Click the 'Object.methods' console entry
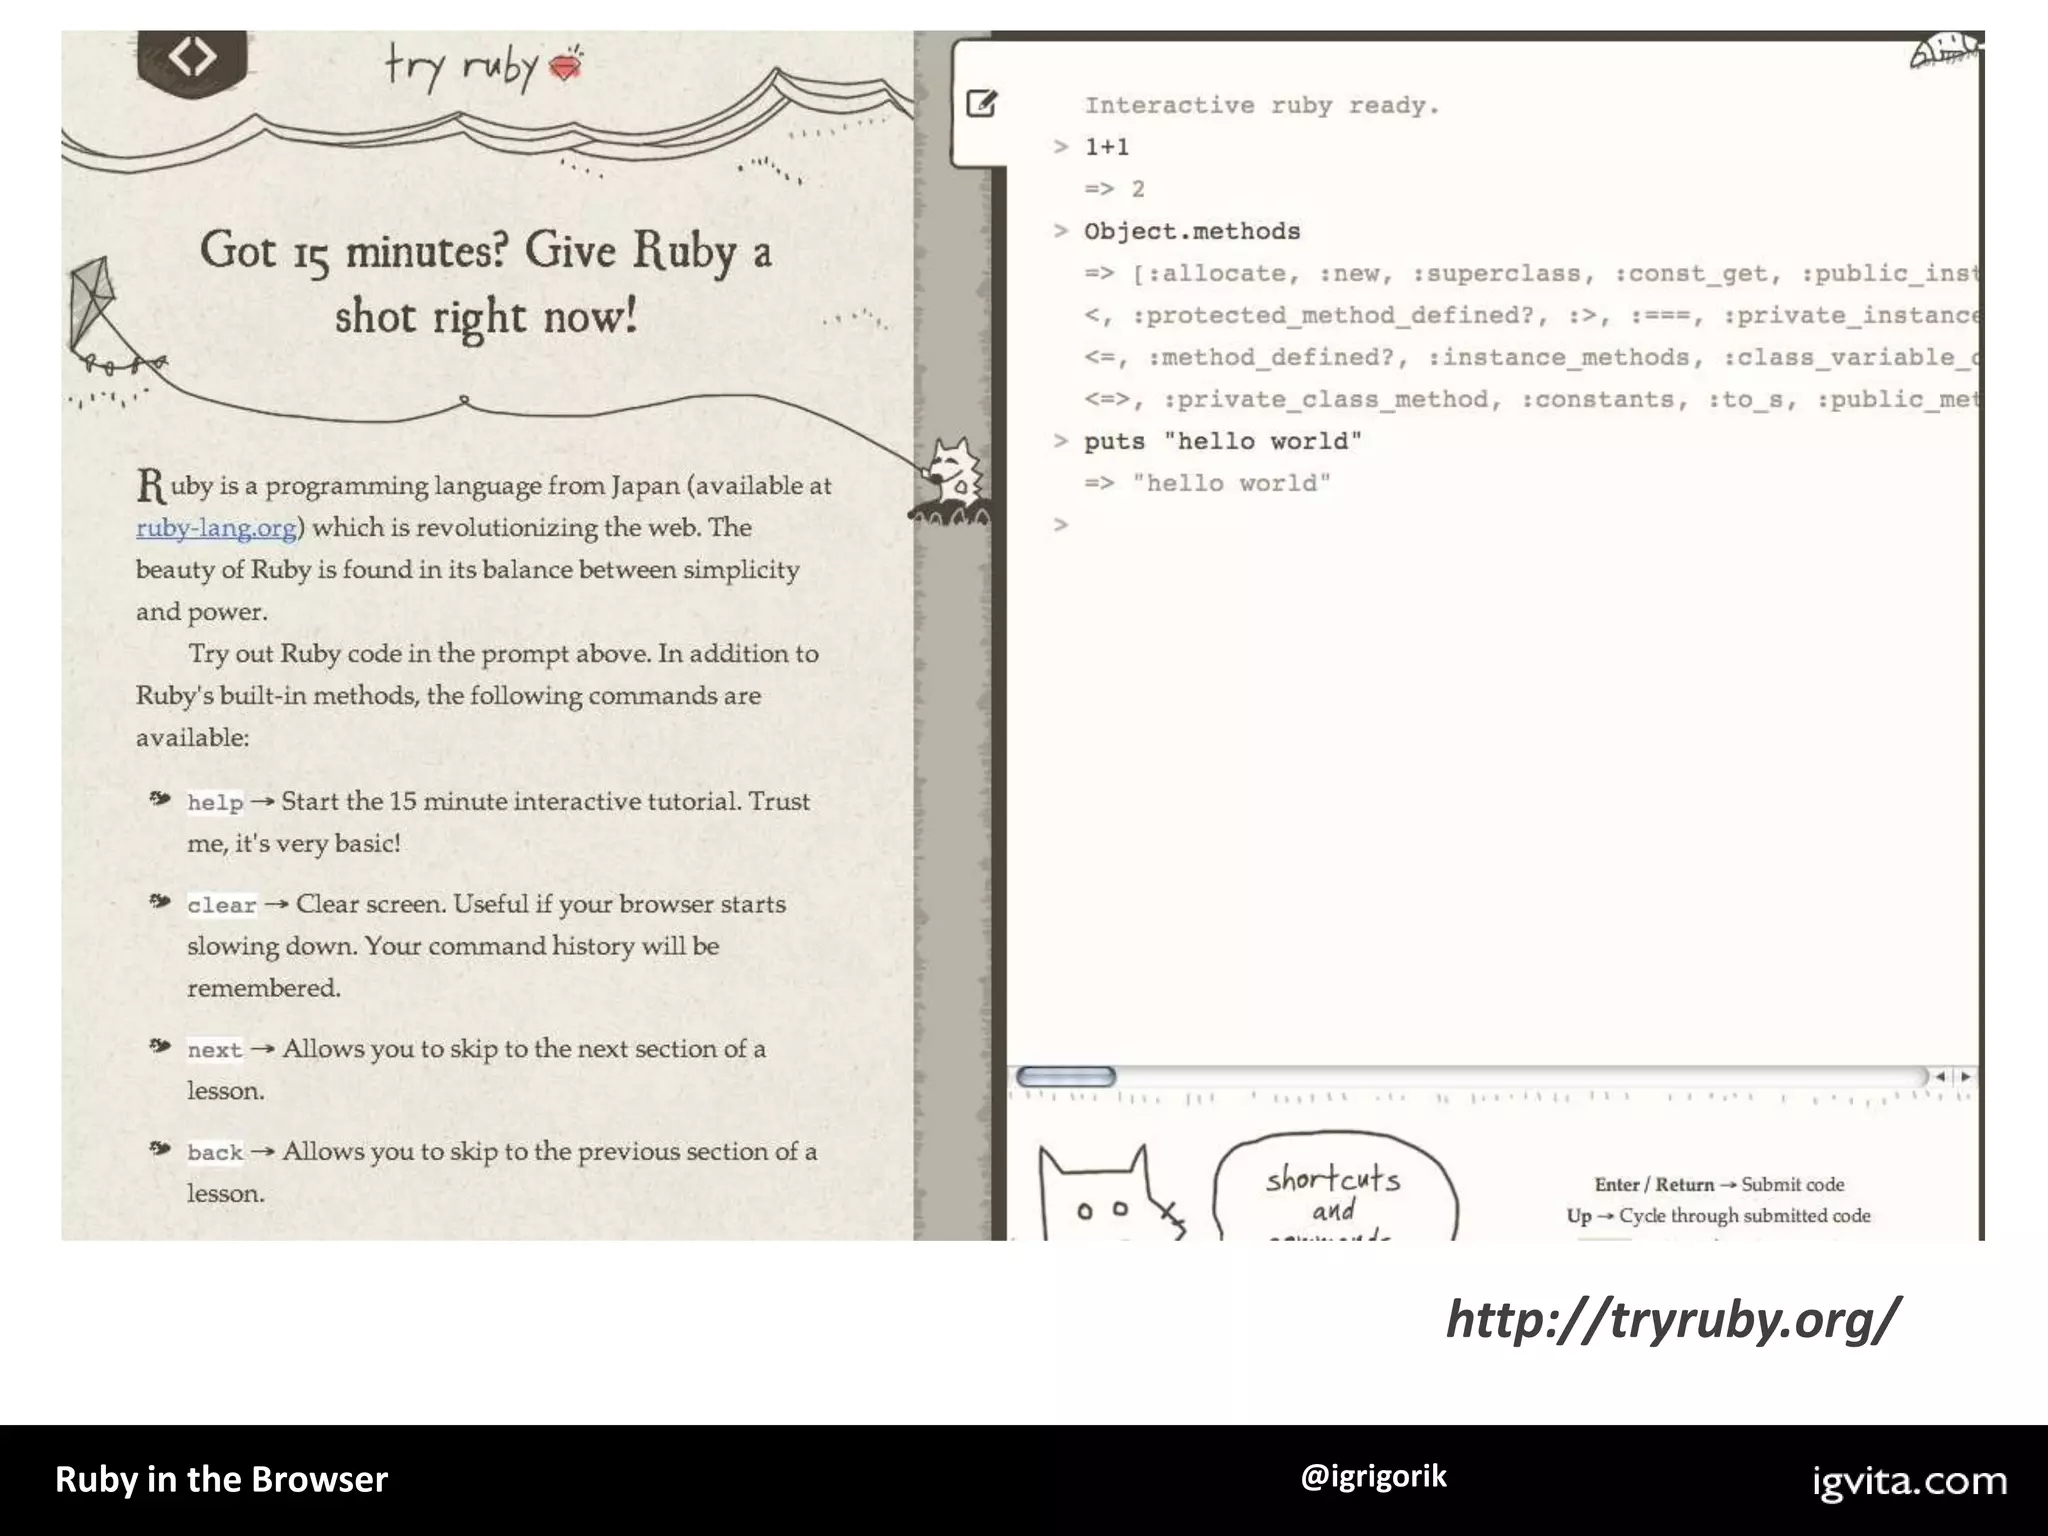 point(1192,232)
